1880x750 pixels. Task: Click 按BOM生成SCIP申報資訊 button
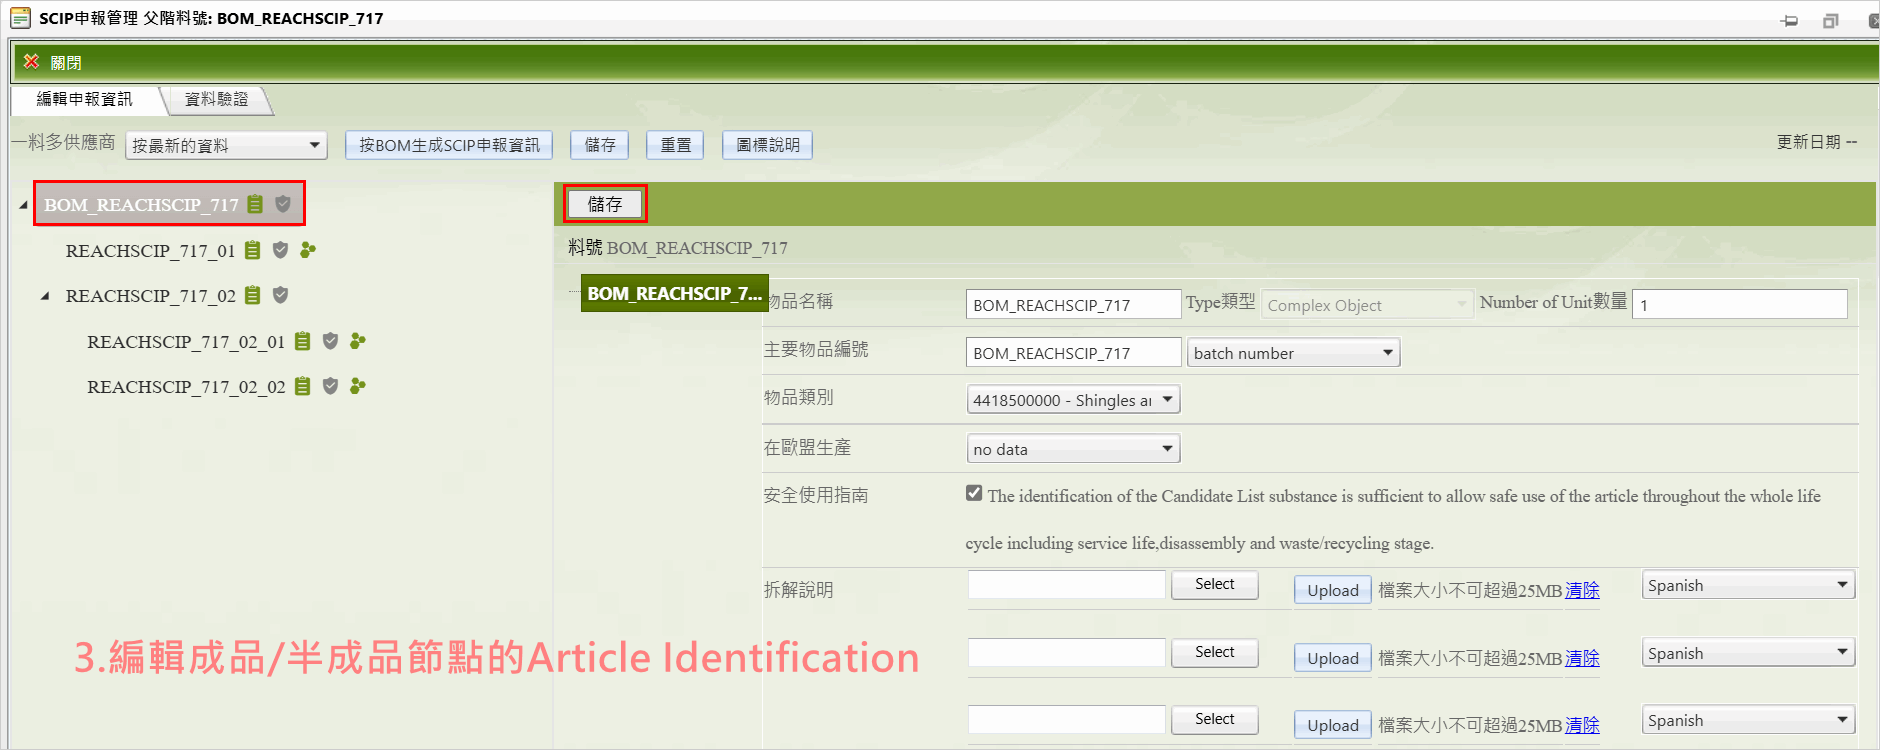[x=449, y=145]
